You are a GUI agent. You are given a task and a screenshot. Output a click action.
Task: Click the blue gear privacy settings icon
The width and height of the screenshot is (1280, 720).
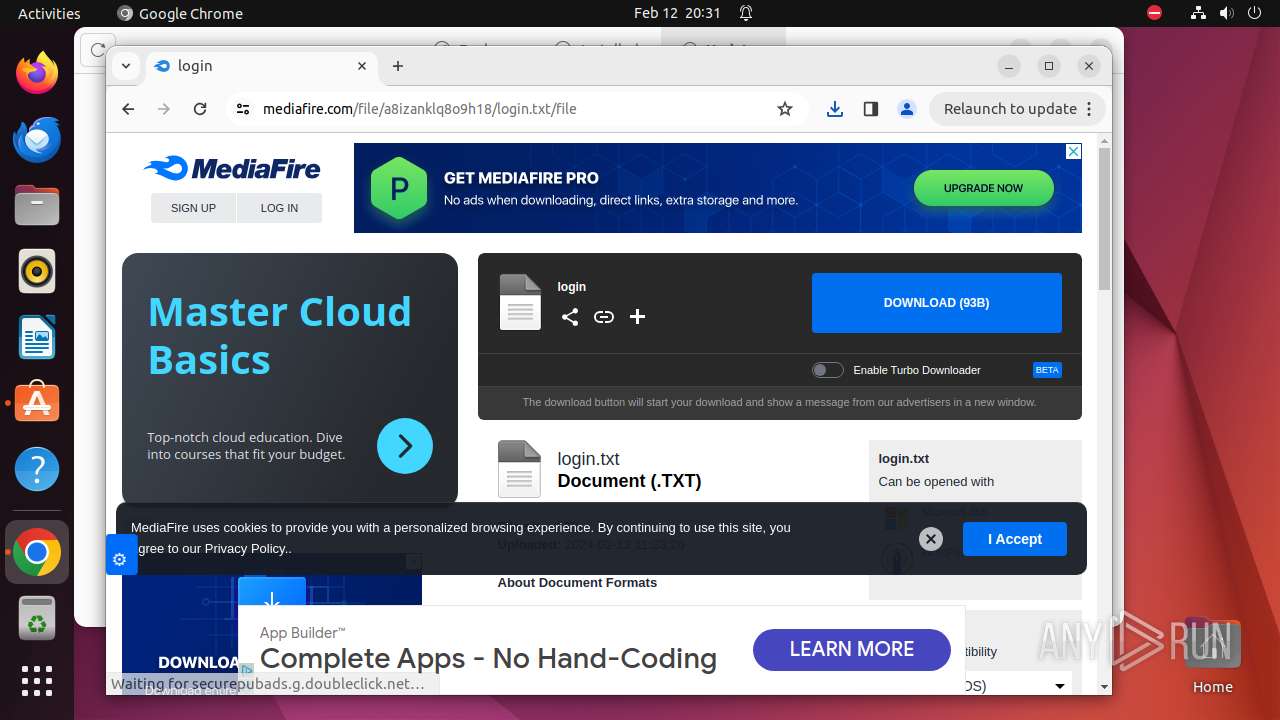coord(120,559)
